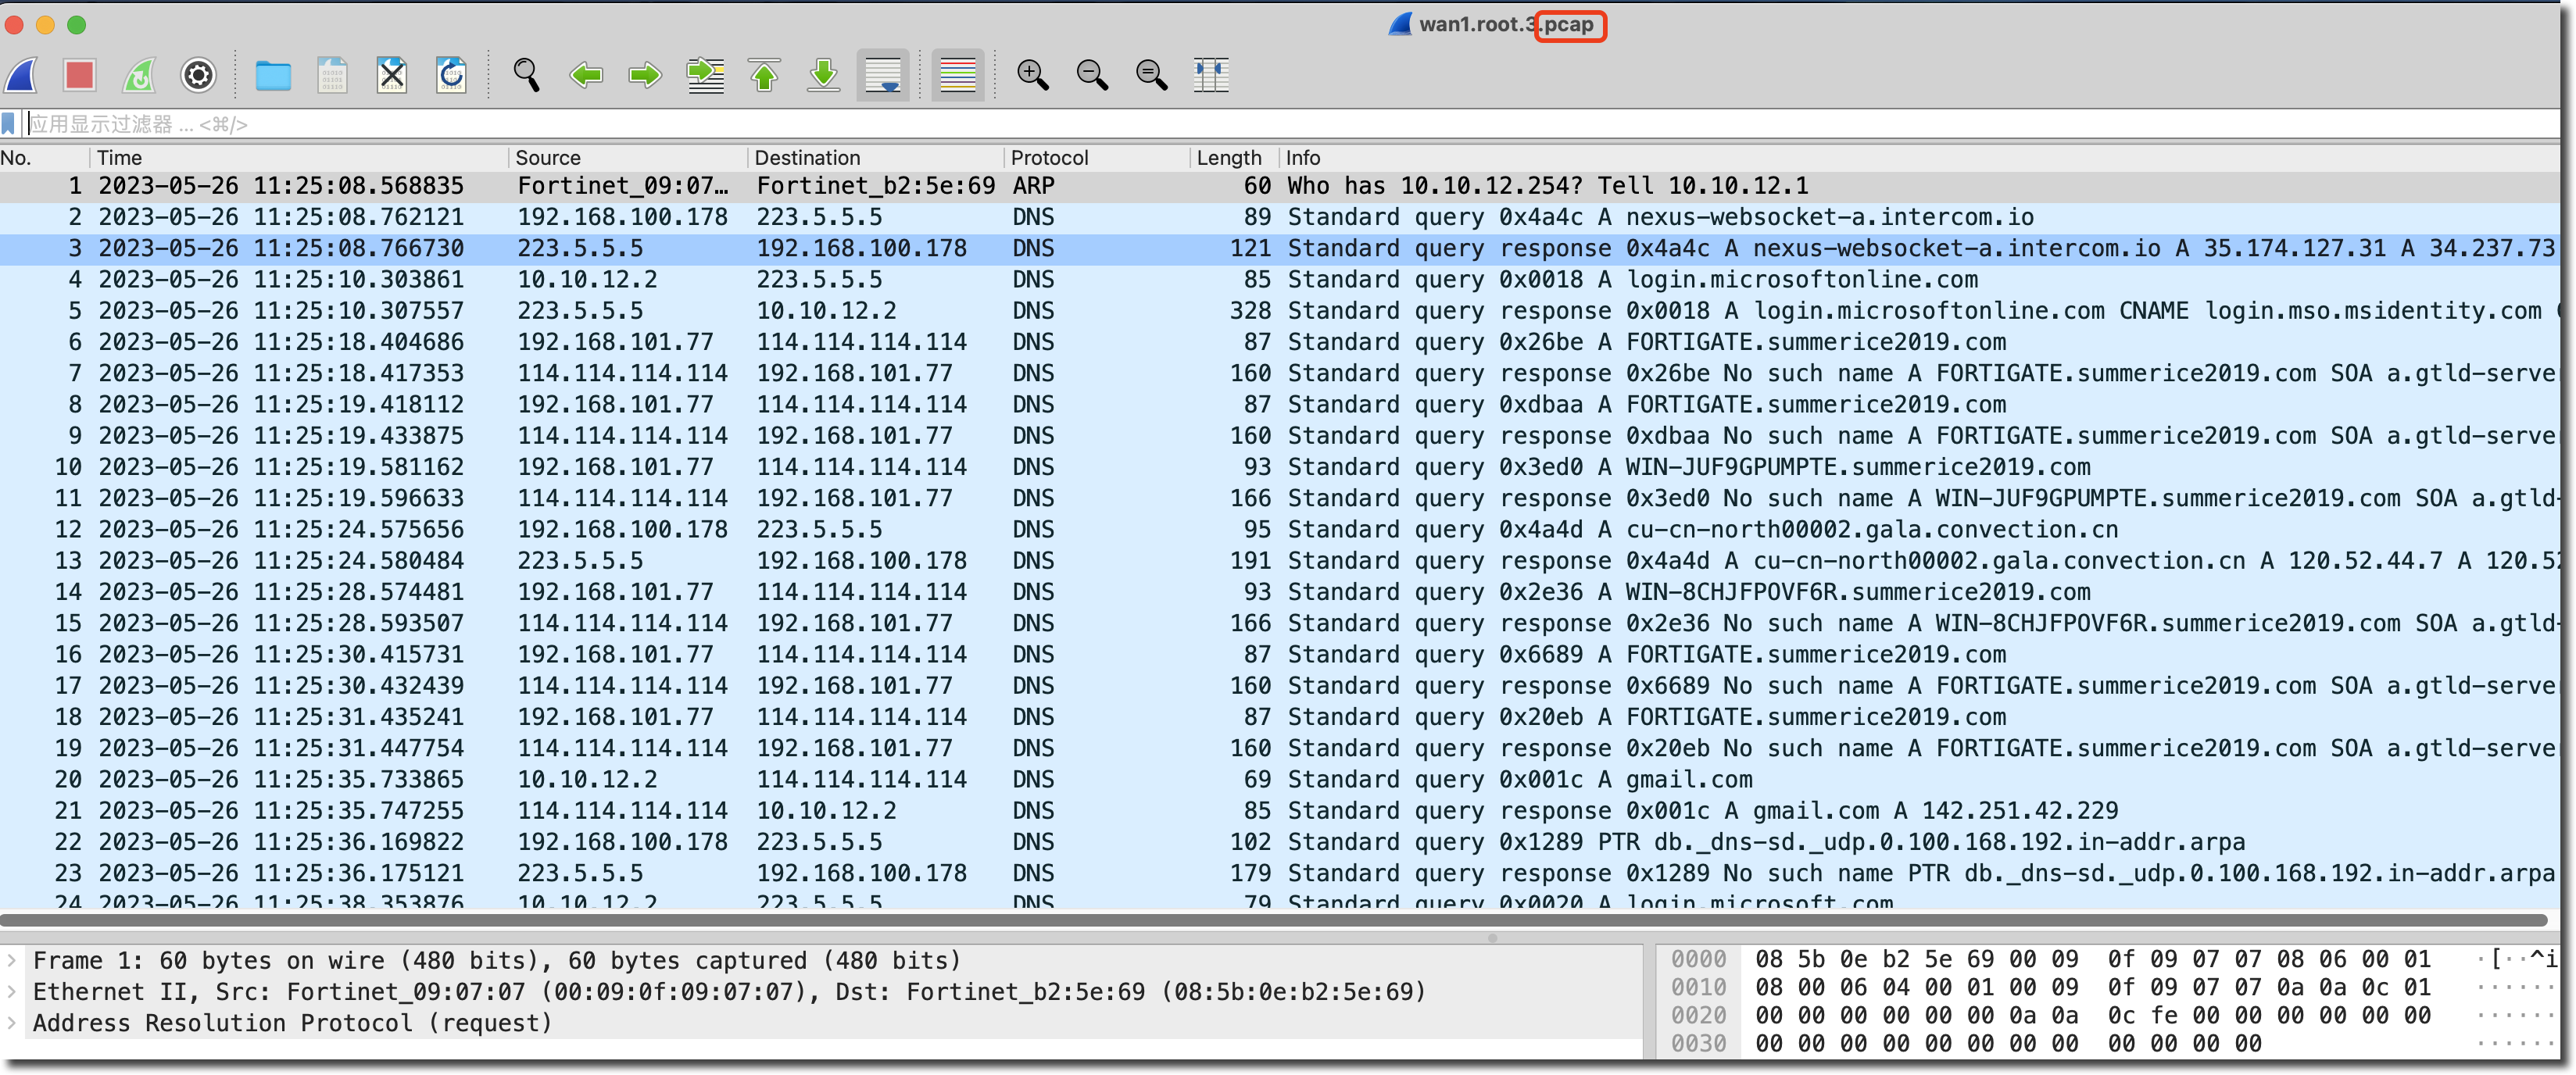Expand Address Resolution Protocol details
This screenshot has width=2576, height=1075.
[12, 1023]
